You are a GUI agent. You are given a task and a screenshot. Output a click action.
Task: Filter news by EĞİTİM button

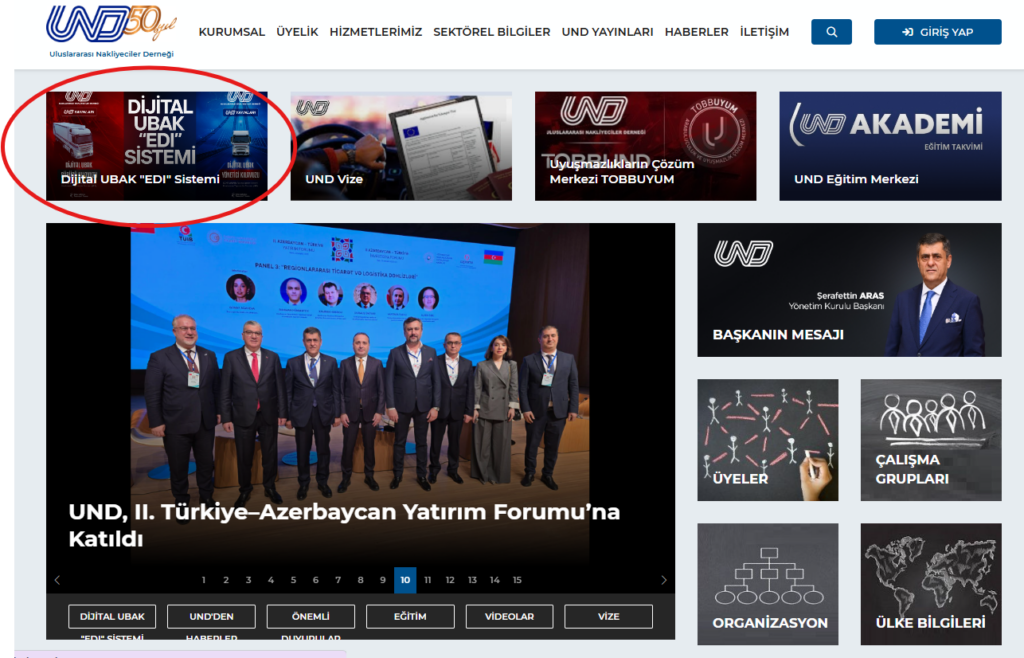[x=410, y=616]
